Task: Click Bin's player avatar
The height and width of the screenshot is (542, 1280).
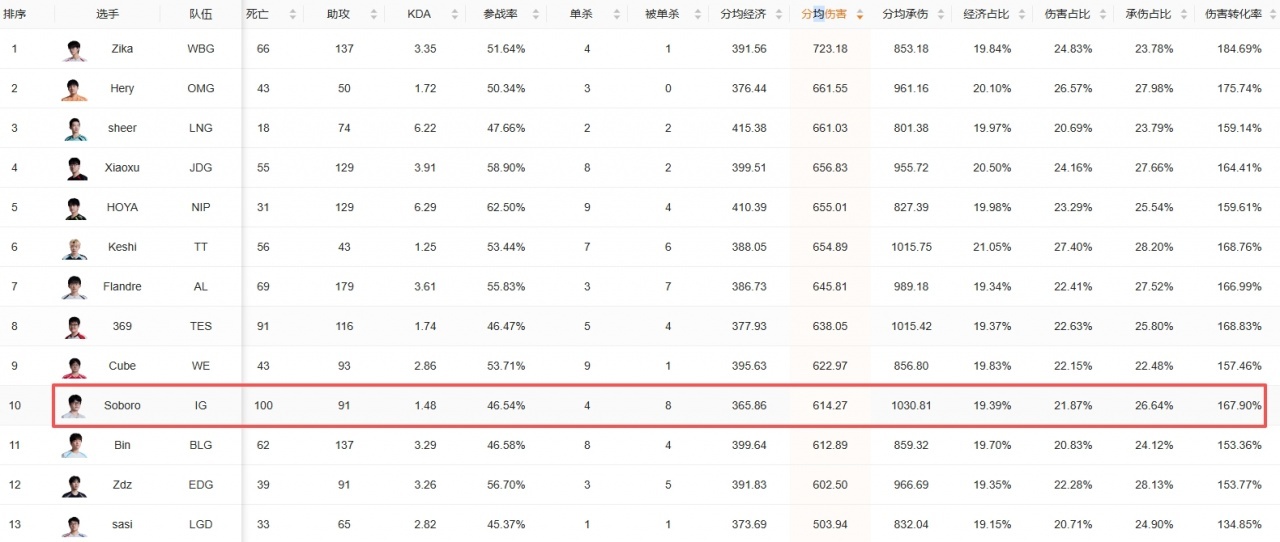Action: pyautogui.click(x=74, y=445)
